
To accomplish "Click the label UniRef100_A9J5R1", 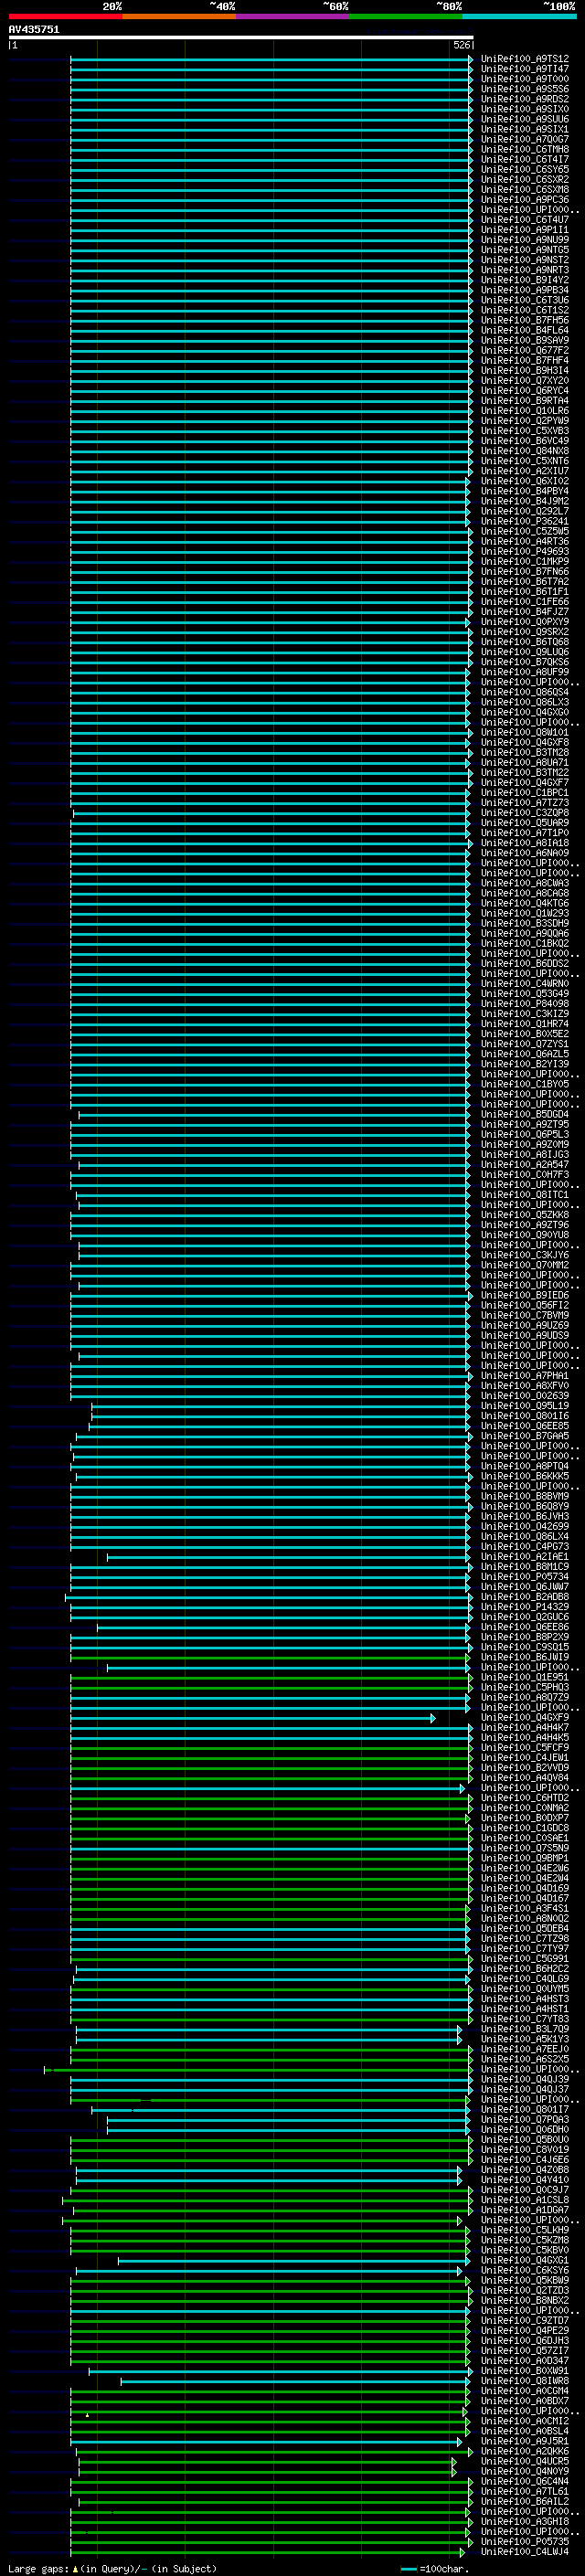I will pyautogui.click(x=525, y=2441).
